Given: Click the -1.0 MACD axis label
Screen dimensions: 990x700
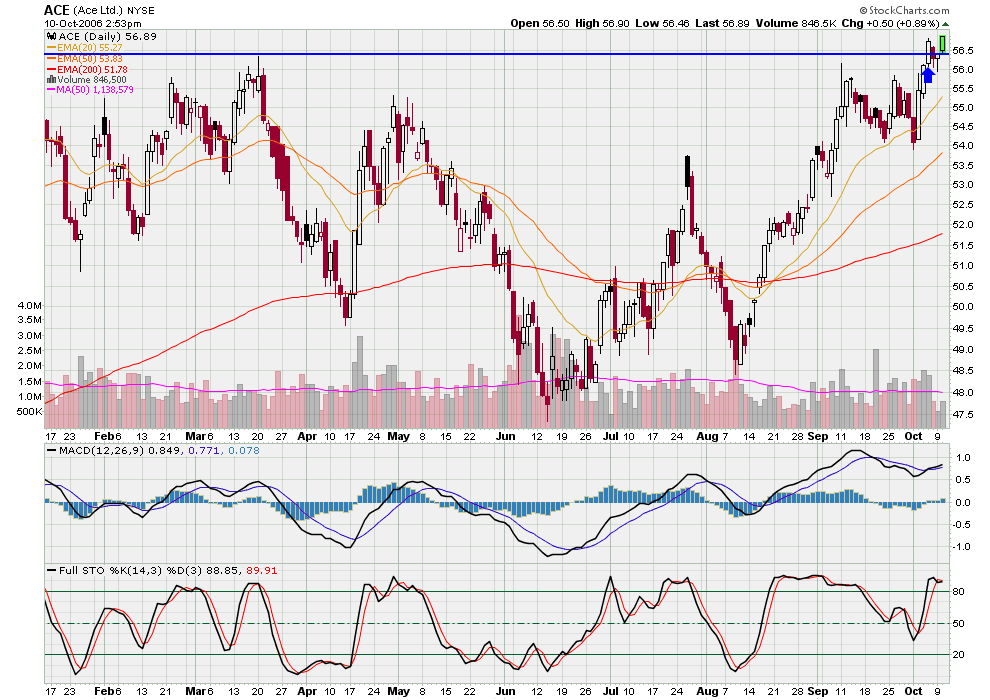Looking at the screenshot, I should tap(962, 547).
